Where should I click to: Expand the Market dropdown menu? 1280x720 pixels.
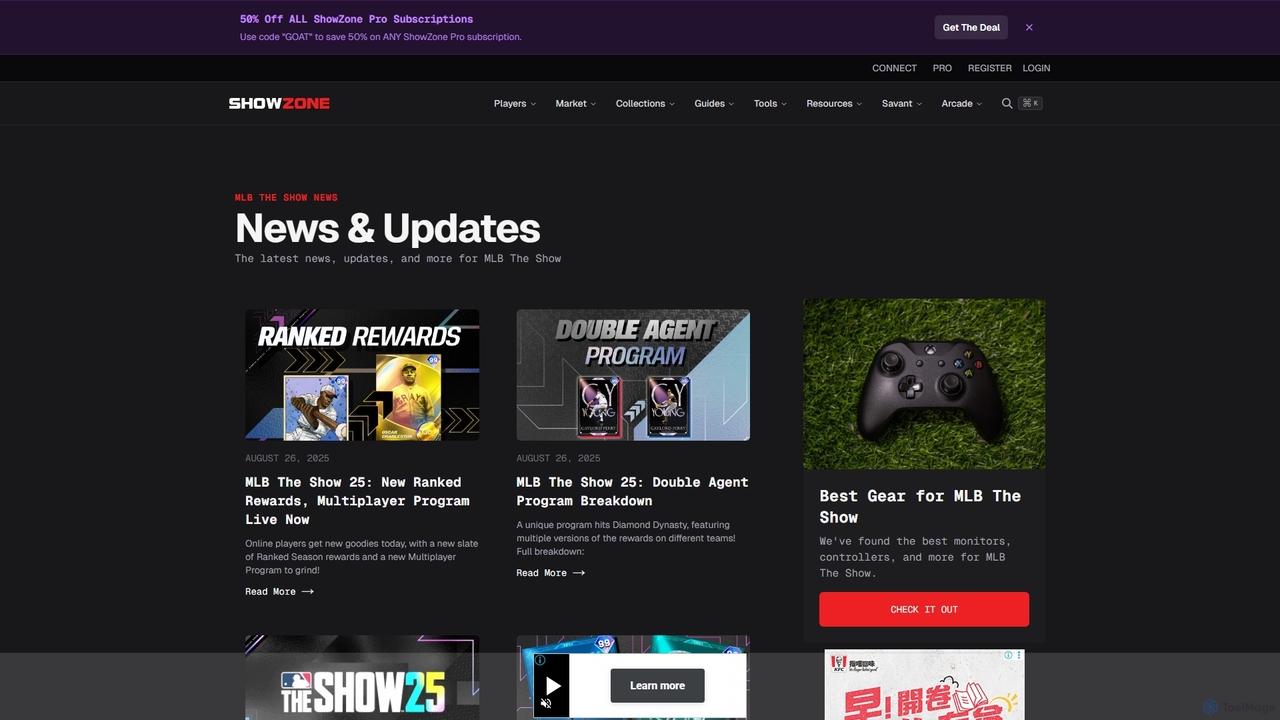pos(576,103)
